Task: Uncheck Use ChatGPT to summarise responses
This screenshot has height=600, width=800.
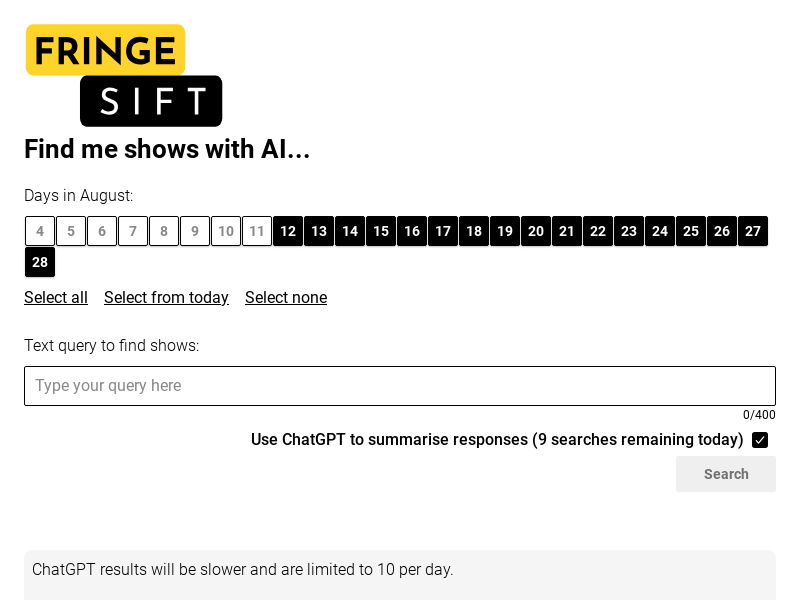Action: [760, 440]
